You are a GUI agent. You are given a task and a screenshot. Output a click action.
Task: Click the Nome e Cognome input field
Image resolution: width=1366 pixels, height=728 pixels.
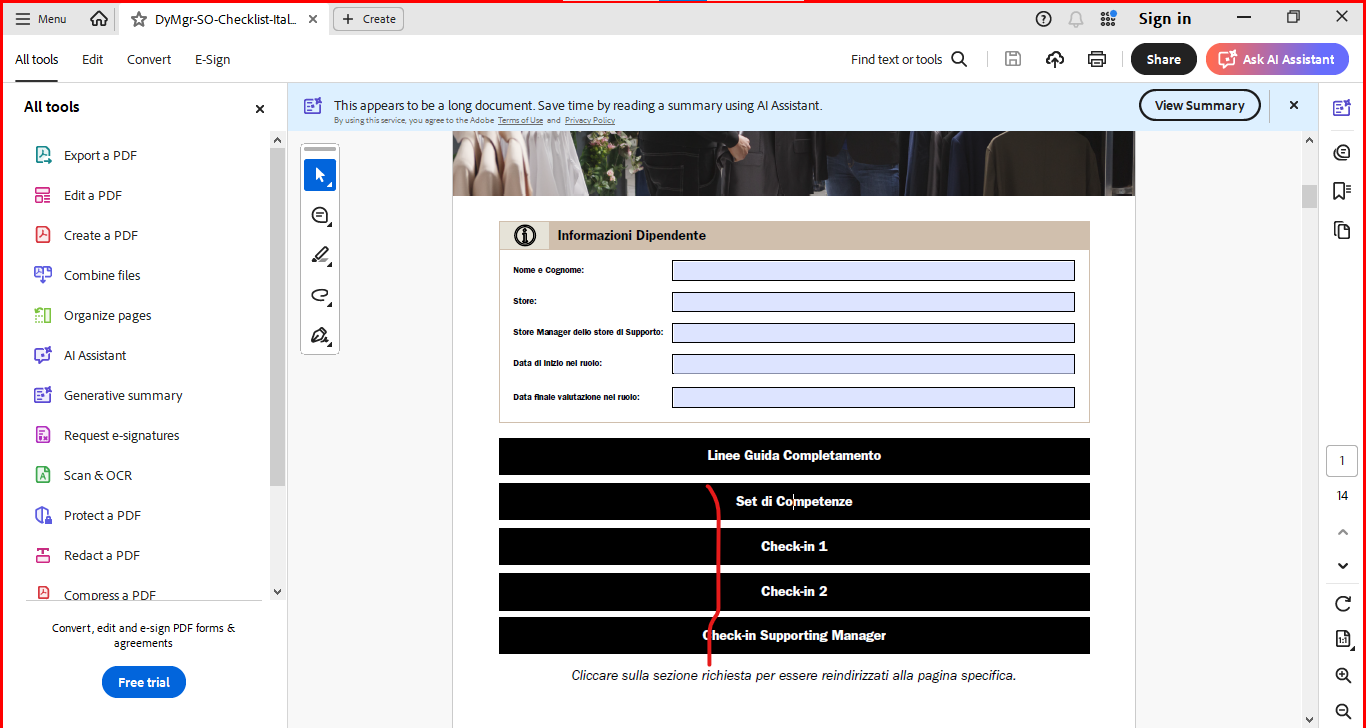coord(873,271)
